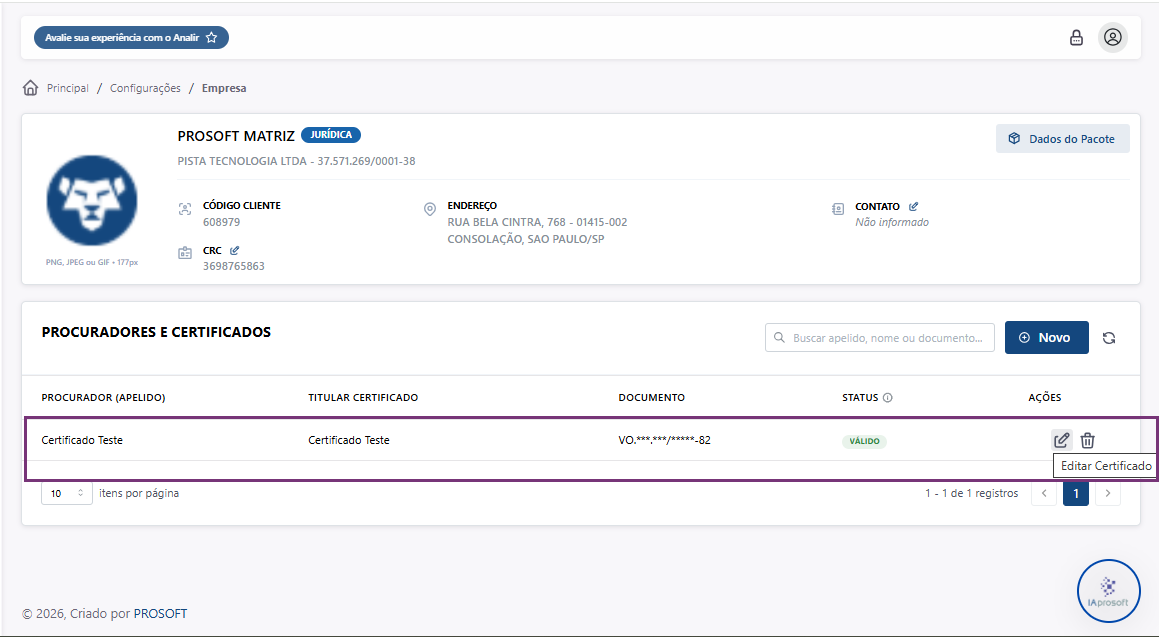This screenshot has height=637, width=1159.
Task: Click the 1 - 1 de 1 registros text
Action: [x=971, y=493]
